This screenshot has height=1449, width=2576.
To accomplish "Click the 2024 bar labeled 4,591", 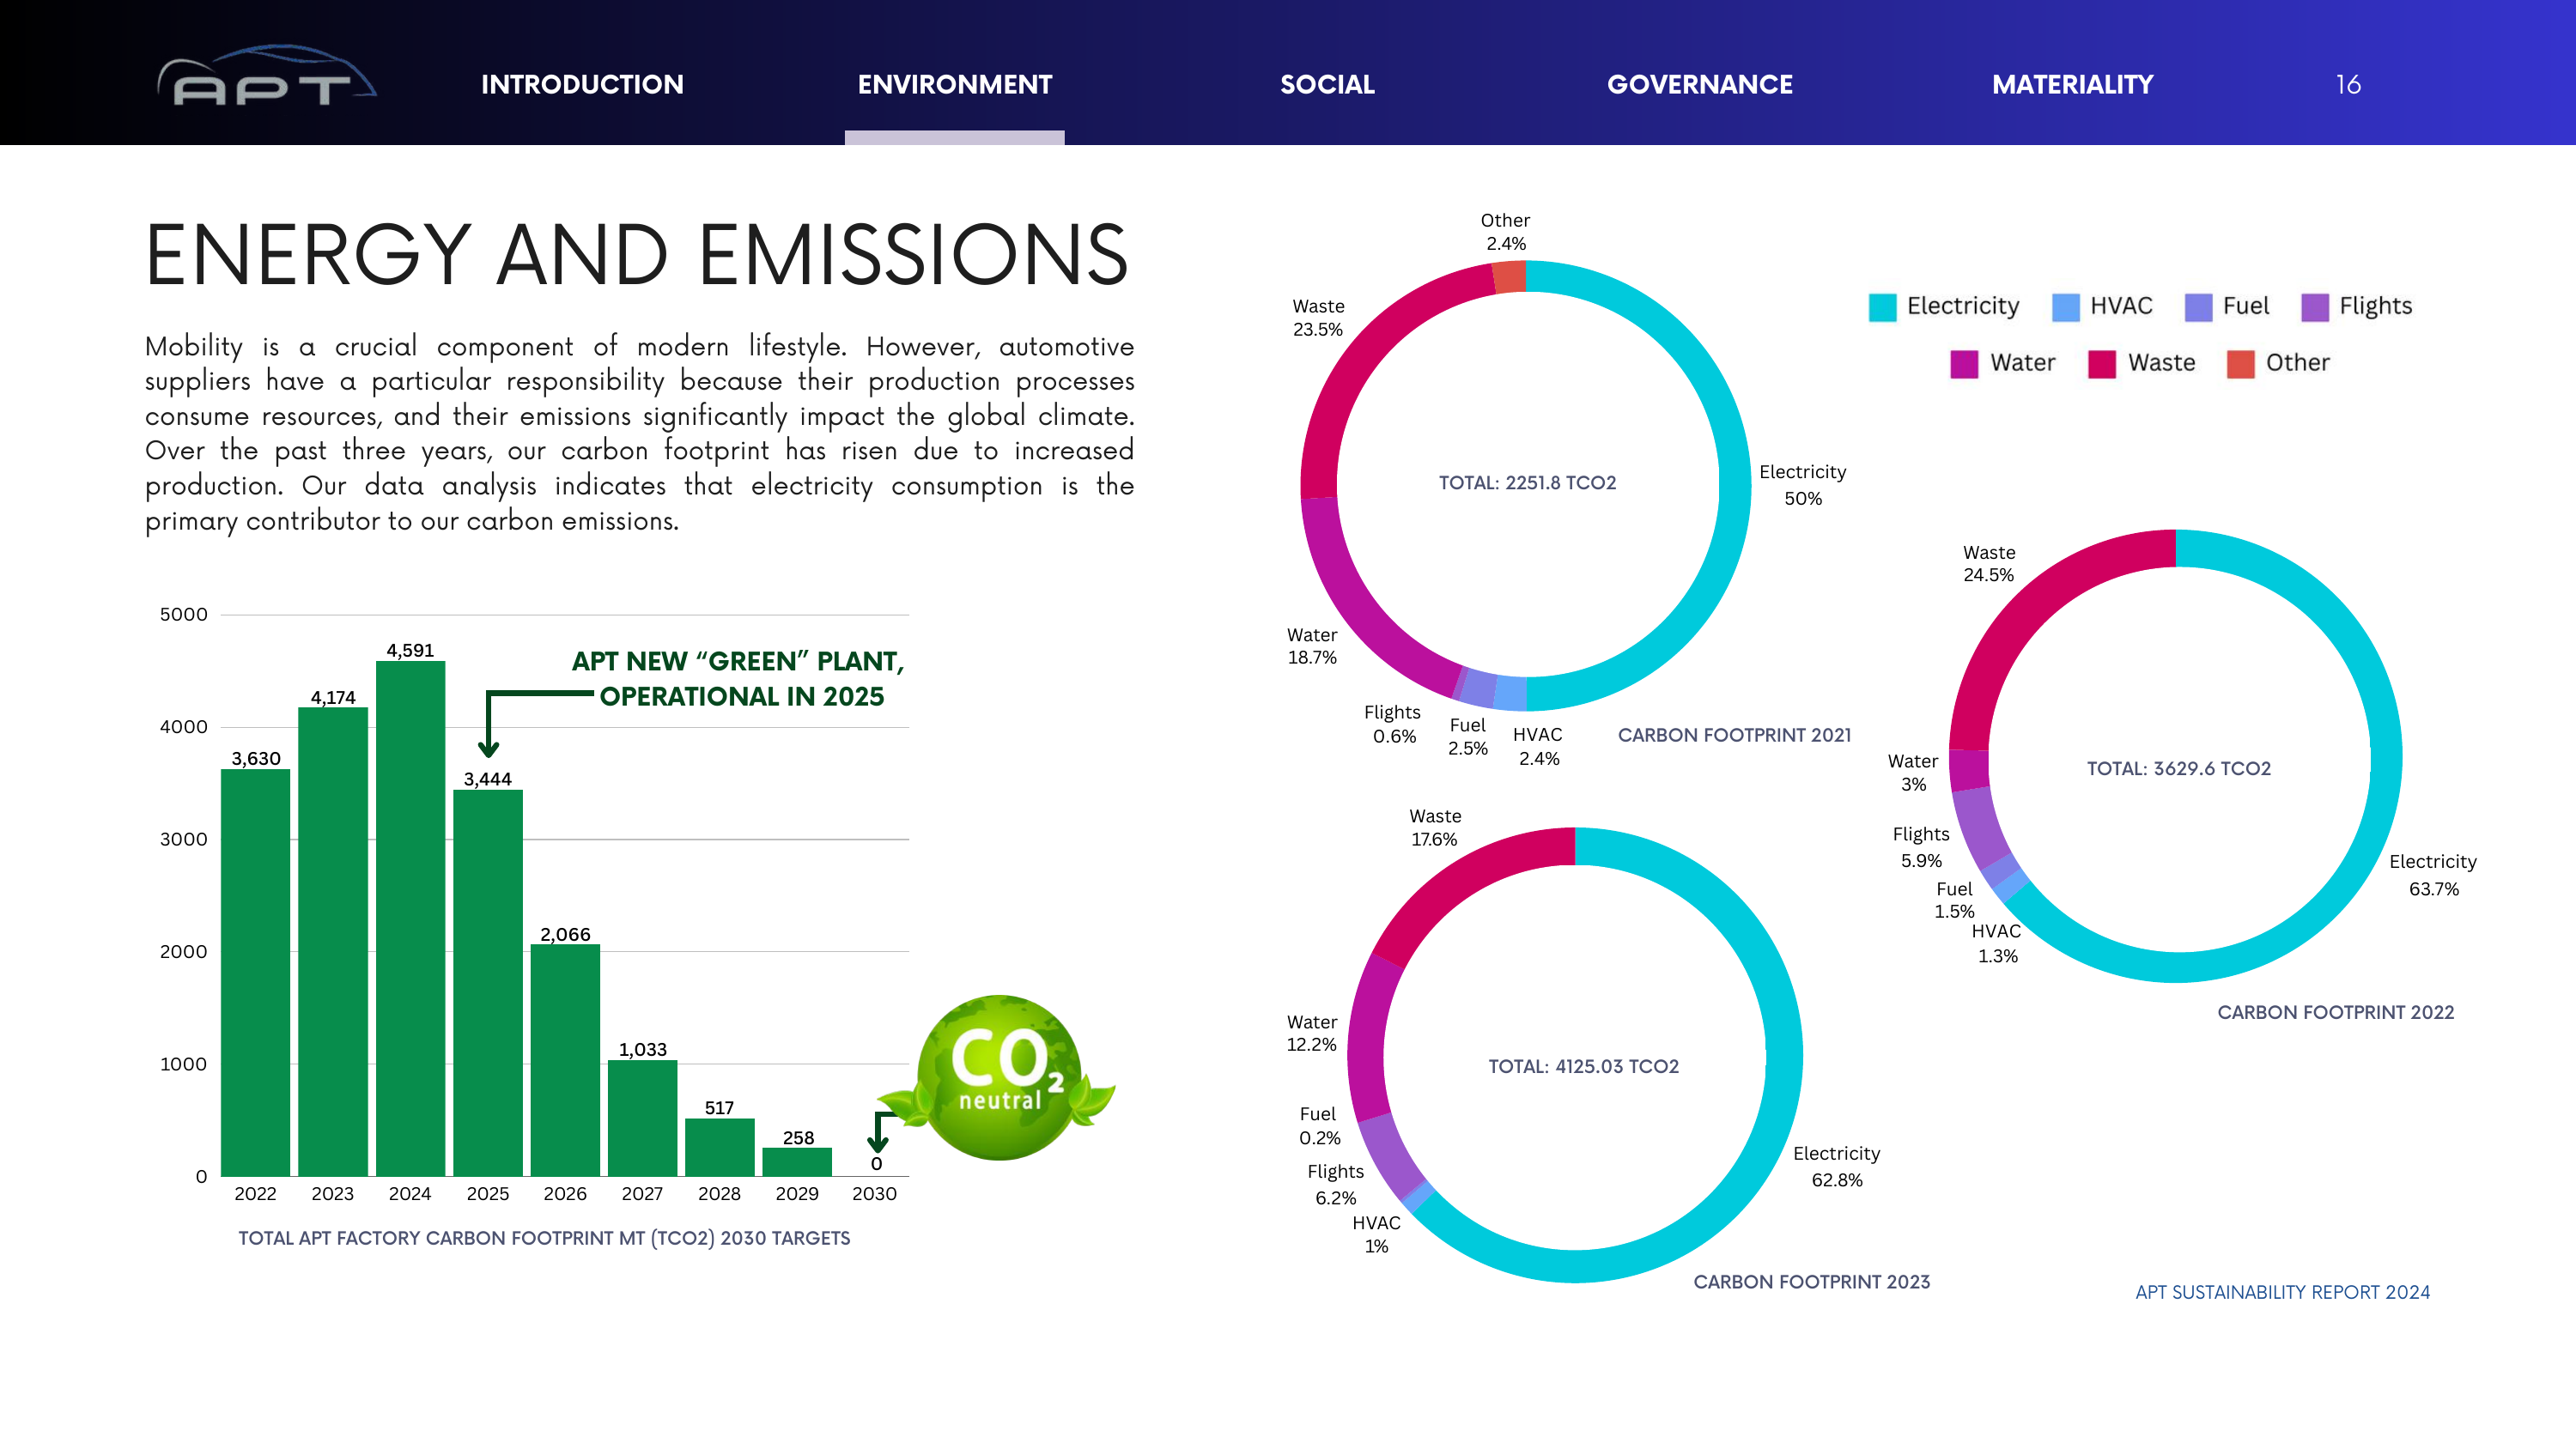I will click(x=410, y=918).
